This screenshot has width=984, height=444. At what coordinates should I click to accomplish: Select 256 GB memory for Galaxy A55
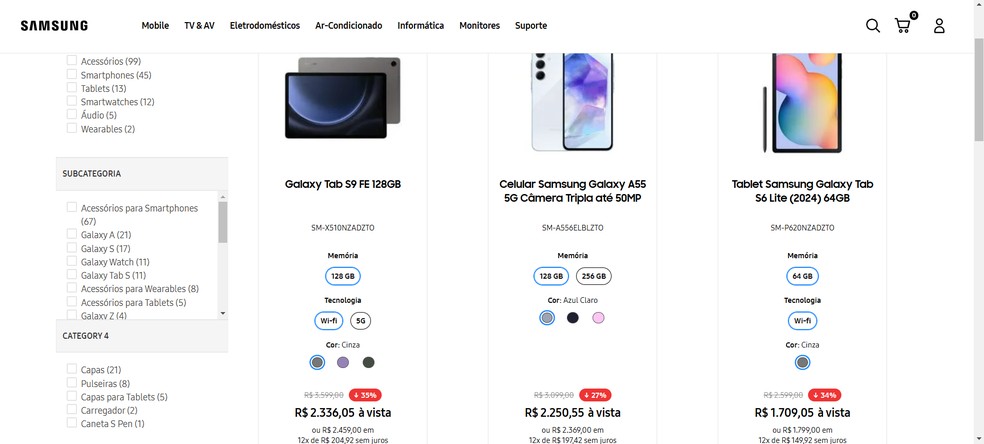coord(593,276)
